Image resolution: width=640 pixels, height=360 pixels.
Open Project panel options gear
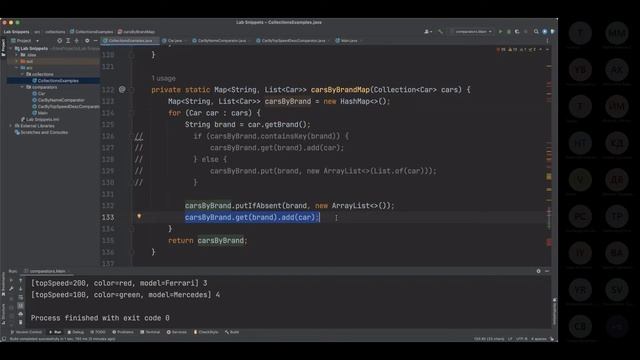[87, 41]
